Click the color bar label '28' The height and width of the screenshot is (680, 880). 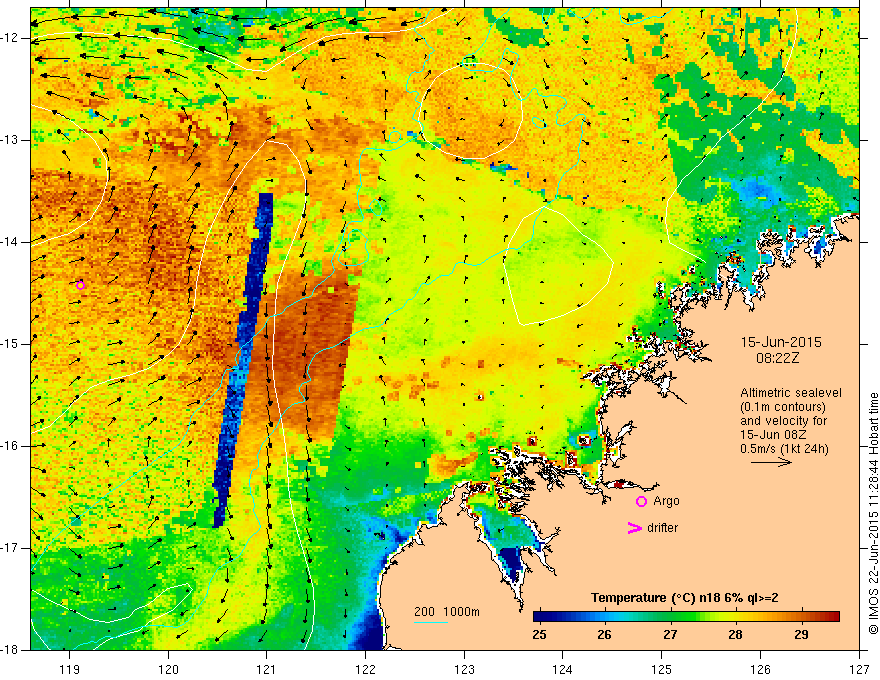[736, 635]
